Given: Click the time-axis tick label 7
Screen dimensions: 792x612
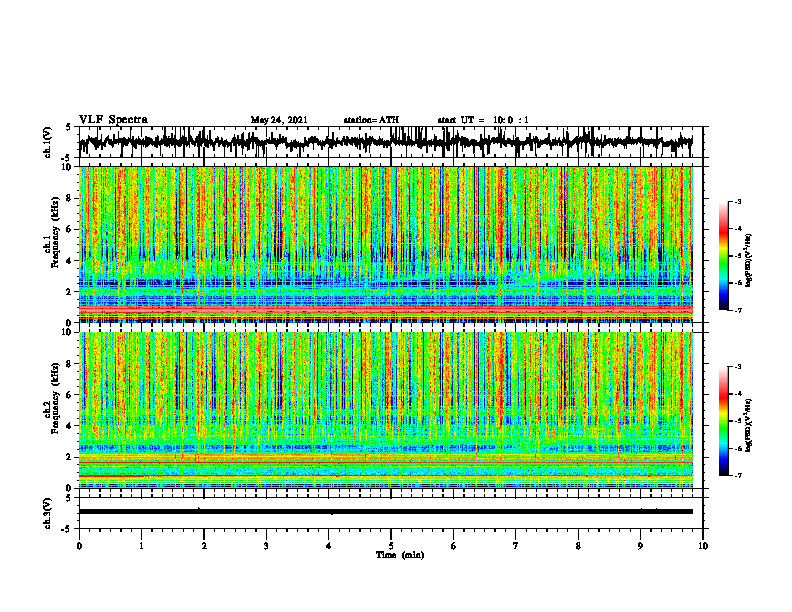Looking at the screenshot, I should pyautogui.click(x=516, y=546).
